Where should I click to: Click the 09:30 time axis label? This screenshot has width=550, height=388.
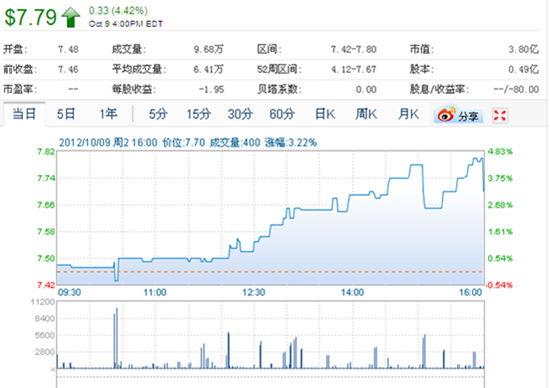tap(69, 292)
